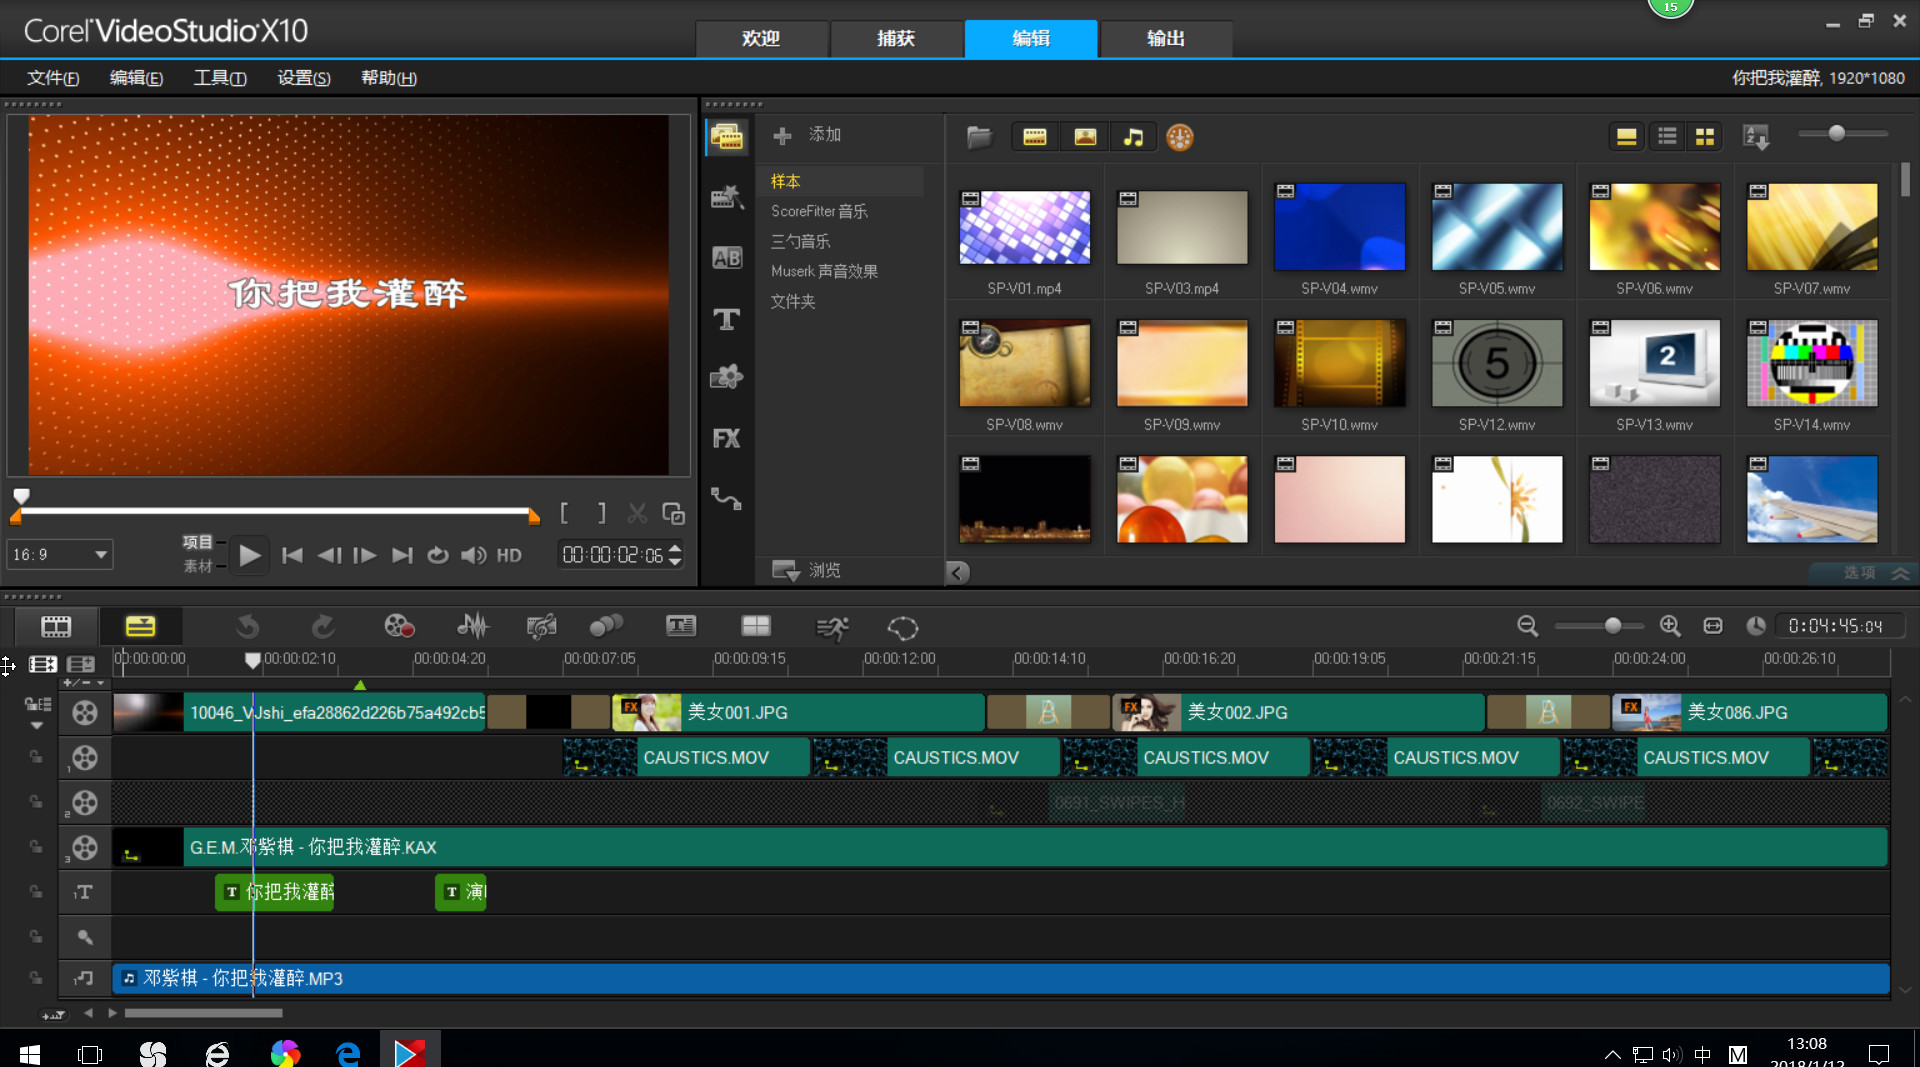Viewport: 1920px width, 1067px height.
Task: Select the SP-V12.wmv countdown thumbnail
Action: coord(1496,363)
